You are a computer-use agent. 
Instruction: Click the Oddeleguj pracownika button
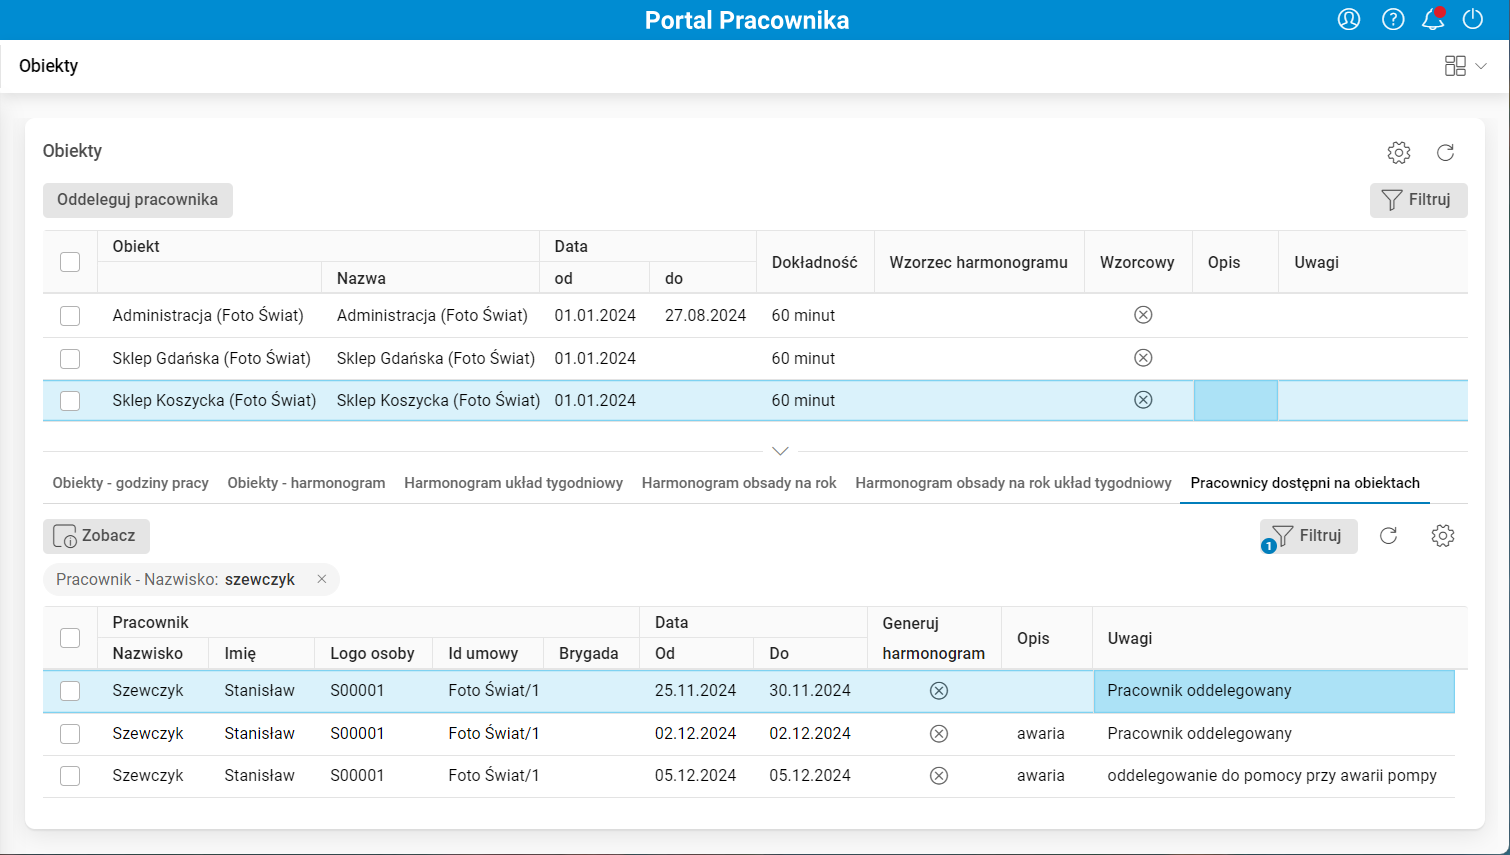point(138,200)
